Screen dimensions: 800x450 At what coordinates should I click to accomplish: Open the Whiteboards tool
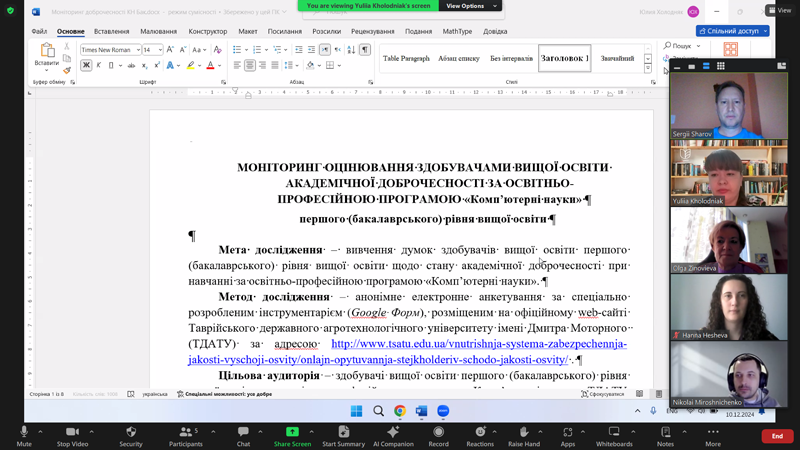pos(614,433)
